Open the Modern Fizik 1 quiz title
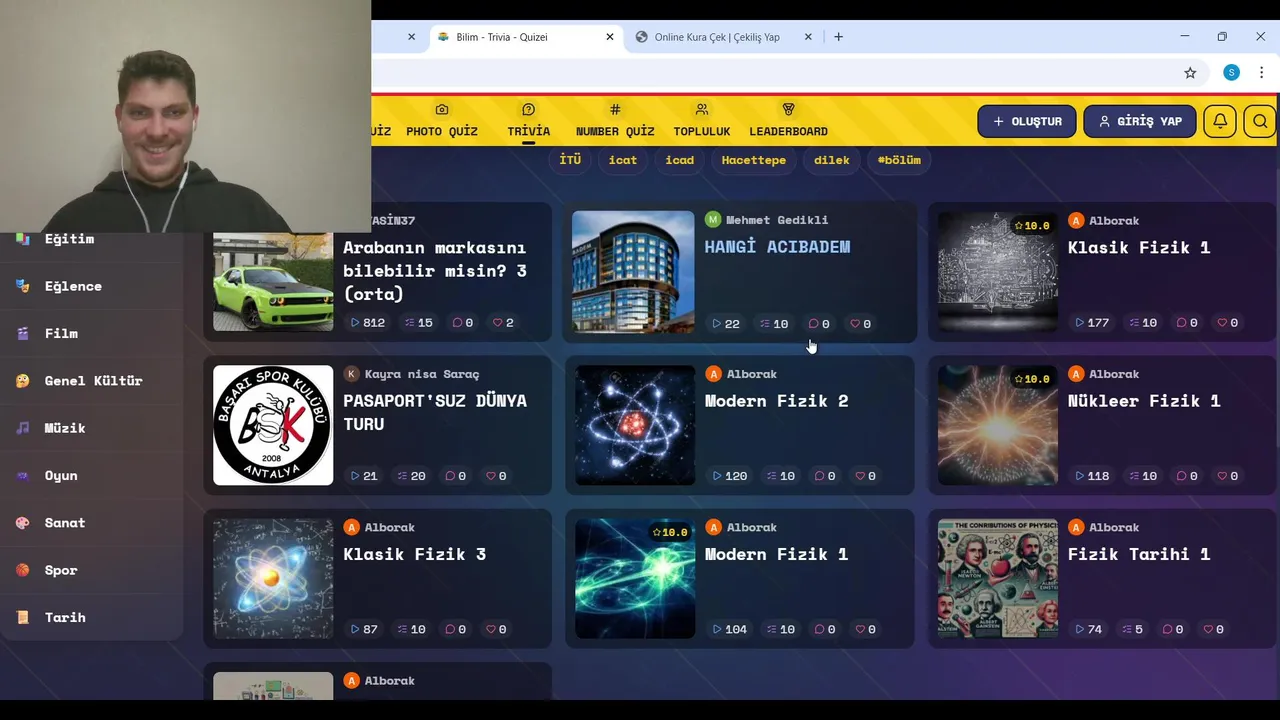The height and width of the screenshot is (720, 1280). 776,554
